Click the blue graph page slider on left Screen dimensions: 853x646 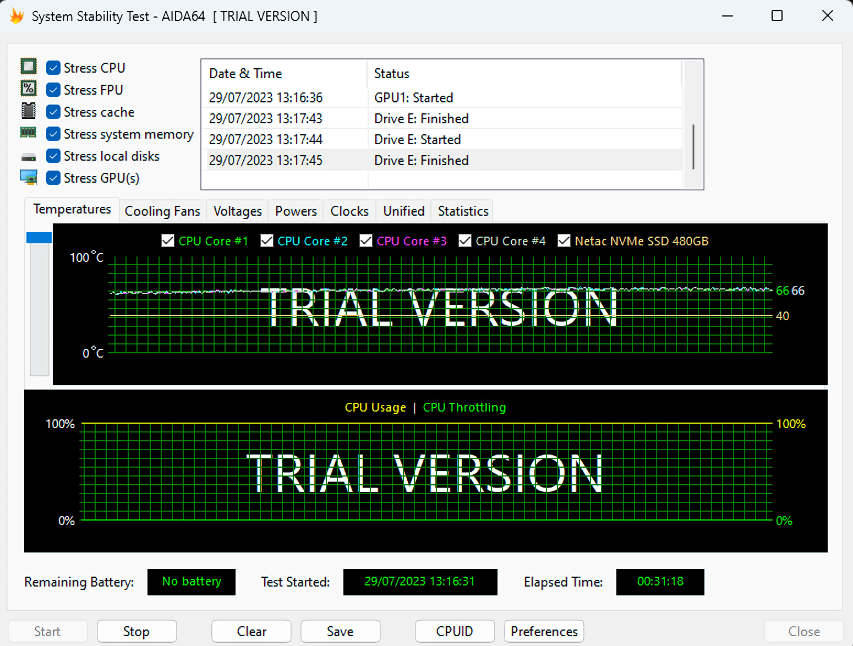tap(39, 237)
